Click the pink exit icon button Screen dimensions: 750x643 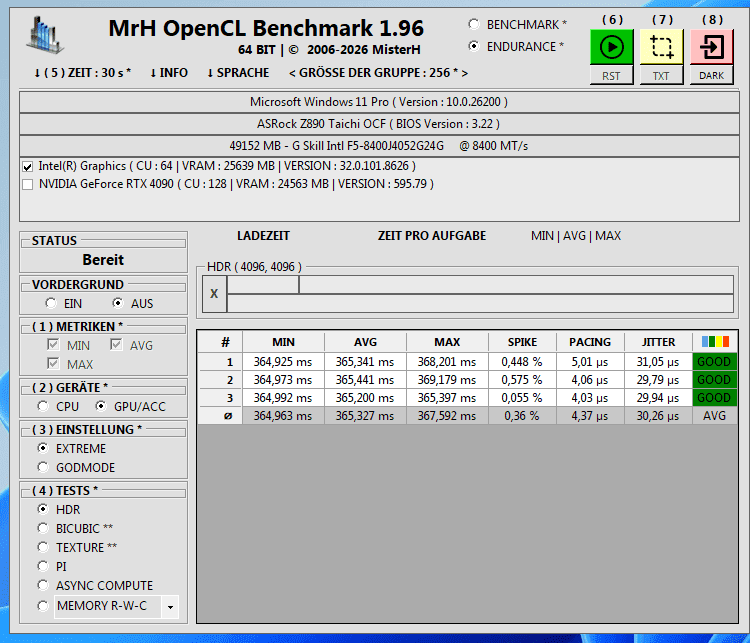[x=712, y=47]
